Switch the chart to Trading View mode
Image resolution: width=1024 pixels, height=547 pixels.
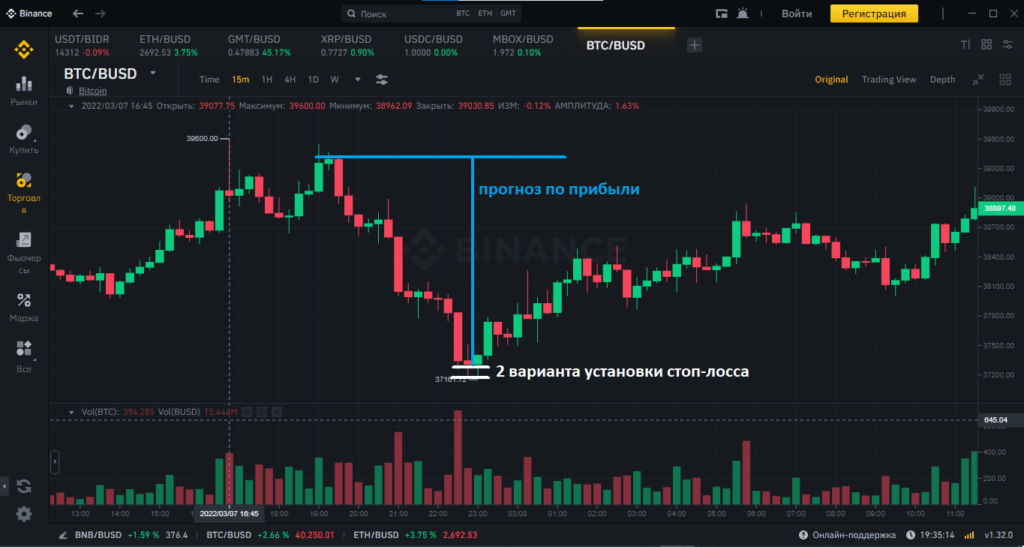[x=888, y=79]
